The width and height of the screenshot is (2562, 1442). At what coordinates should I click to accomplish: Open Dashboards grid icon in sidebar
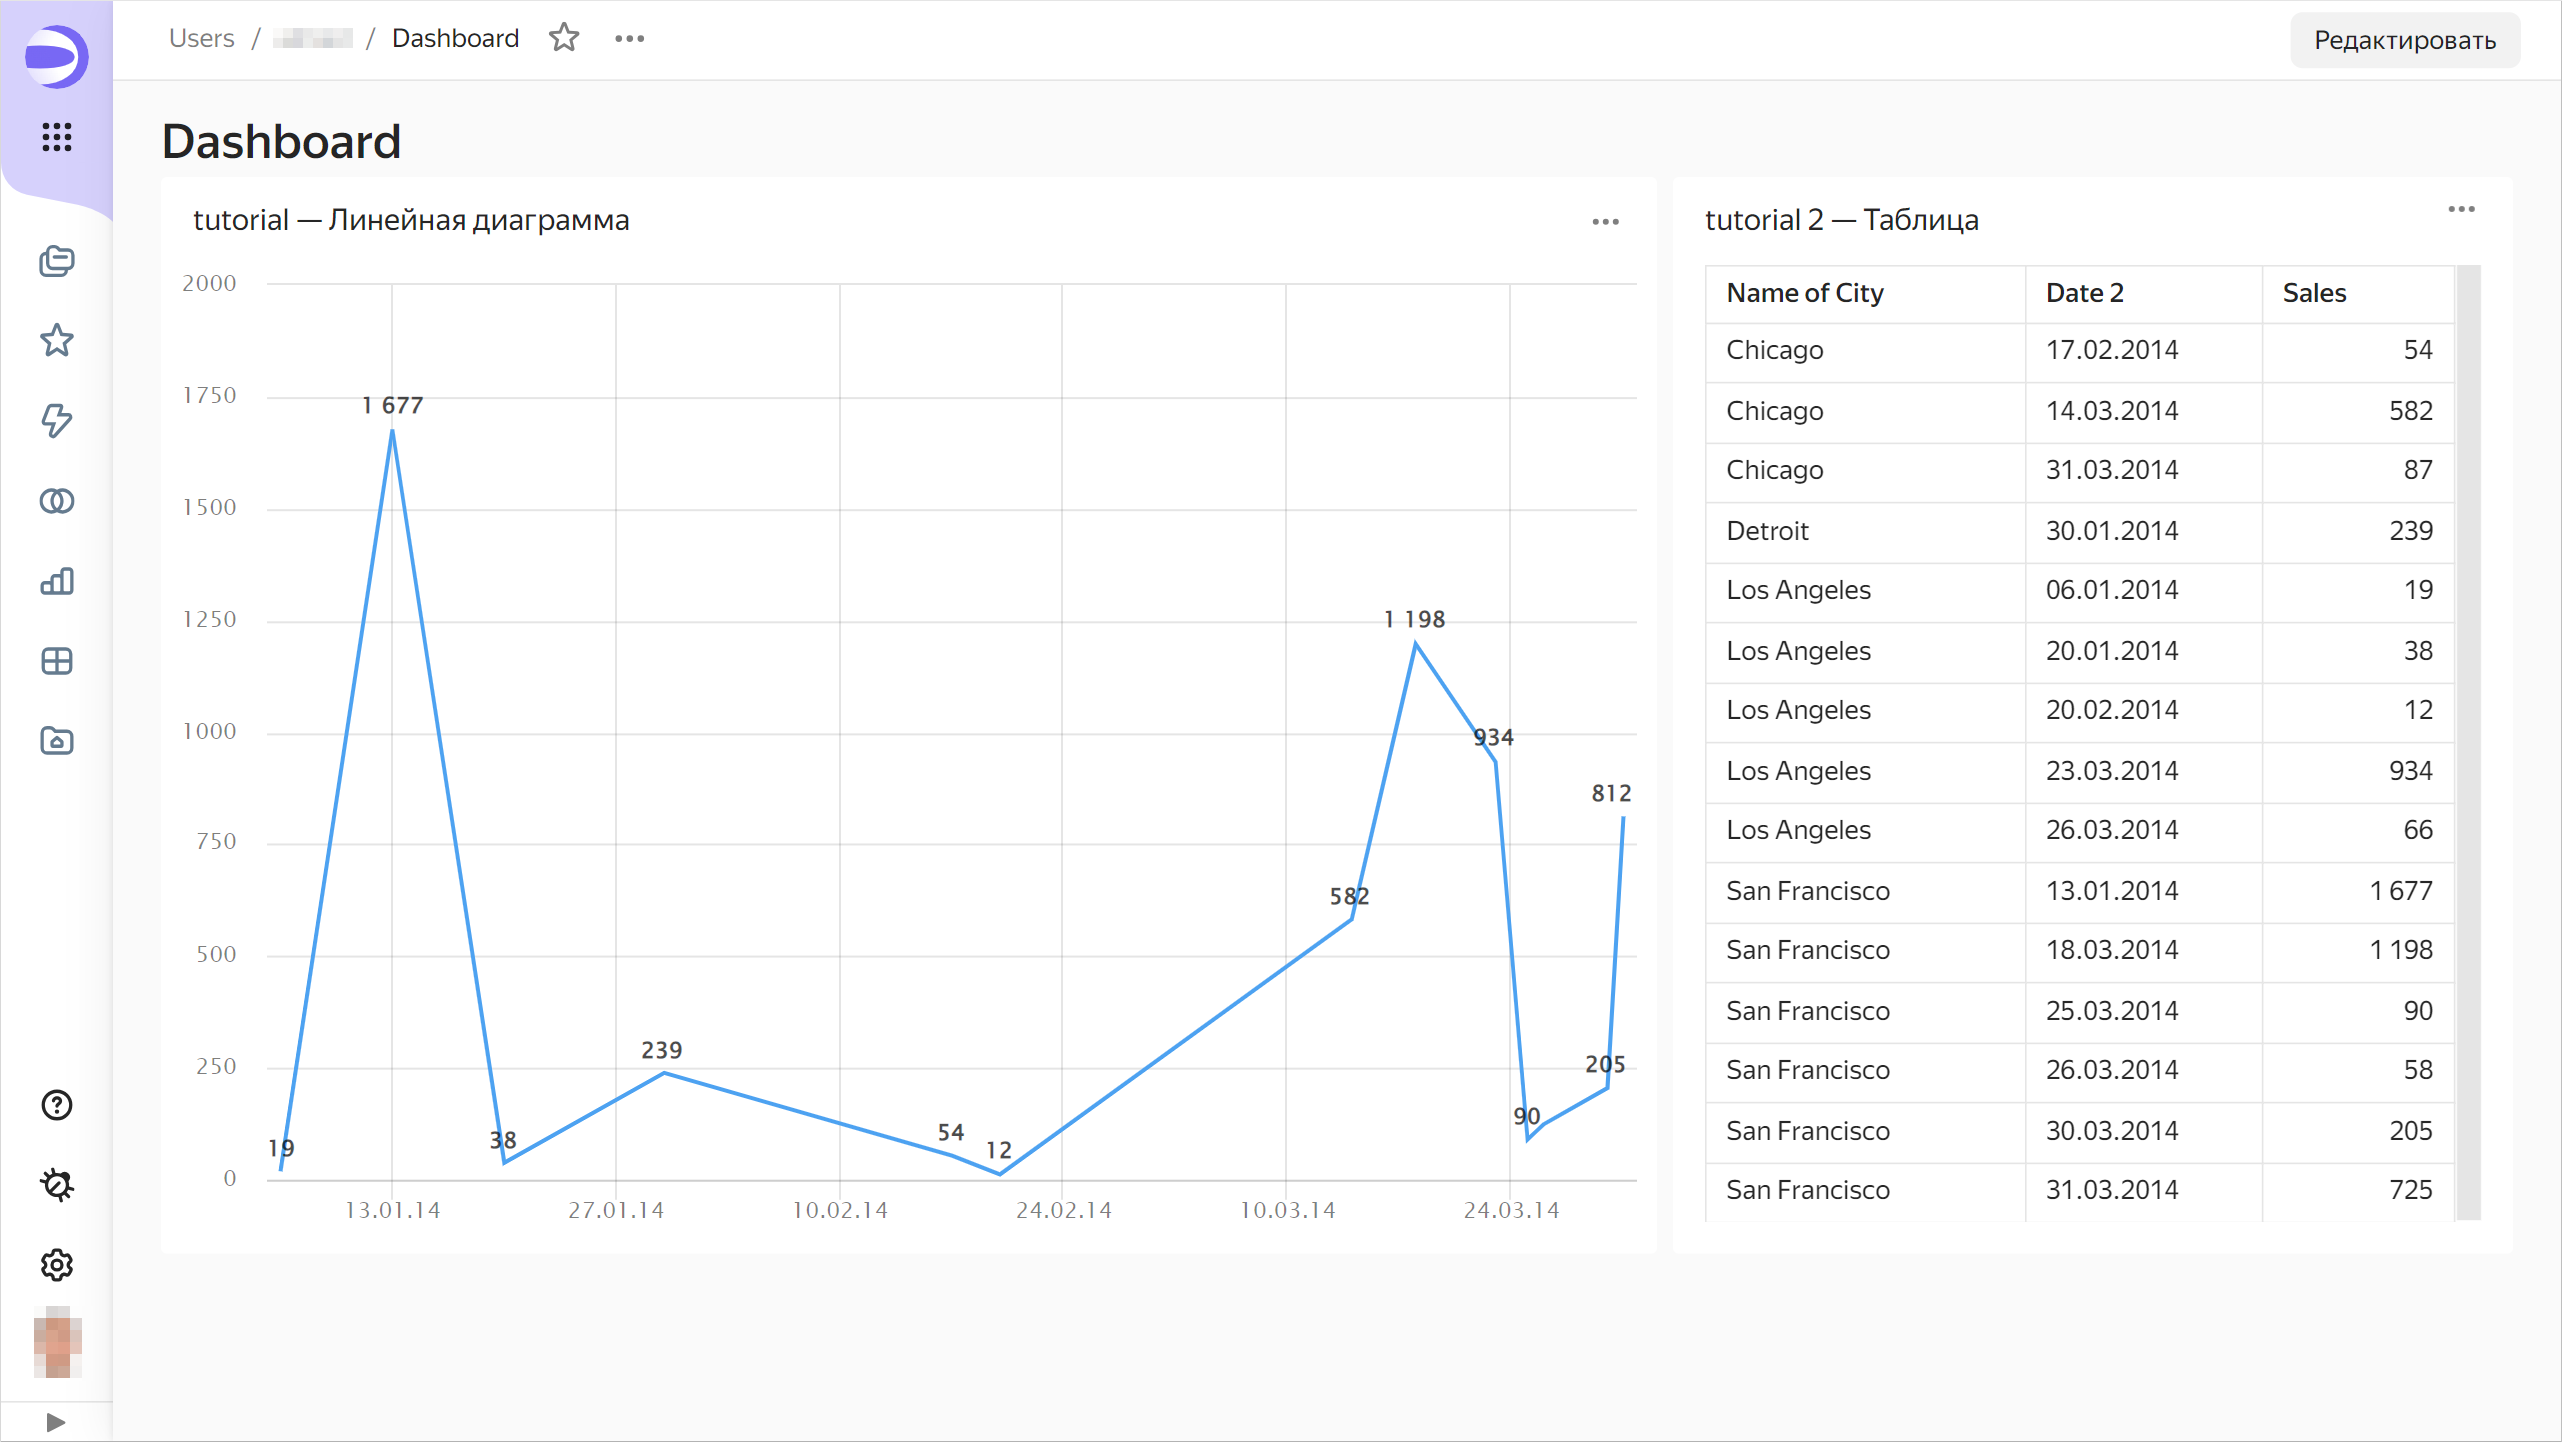point(56,661)
